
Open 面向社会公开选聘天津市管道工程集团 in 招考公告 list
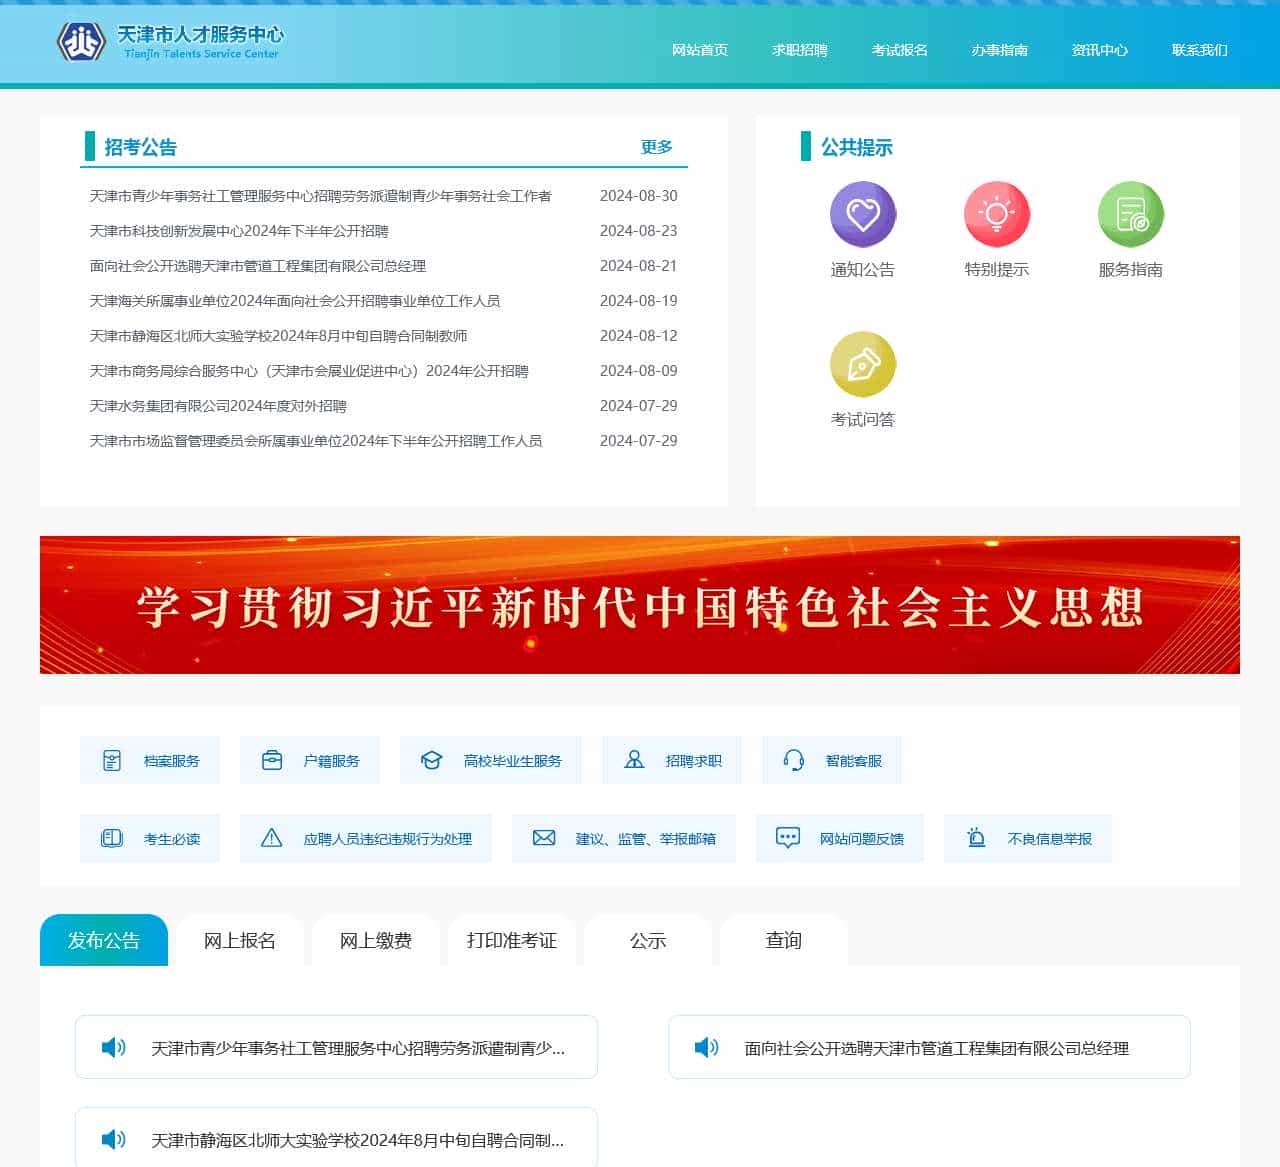(258, 266)
